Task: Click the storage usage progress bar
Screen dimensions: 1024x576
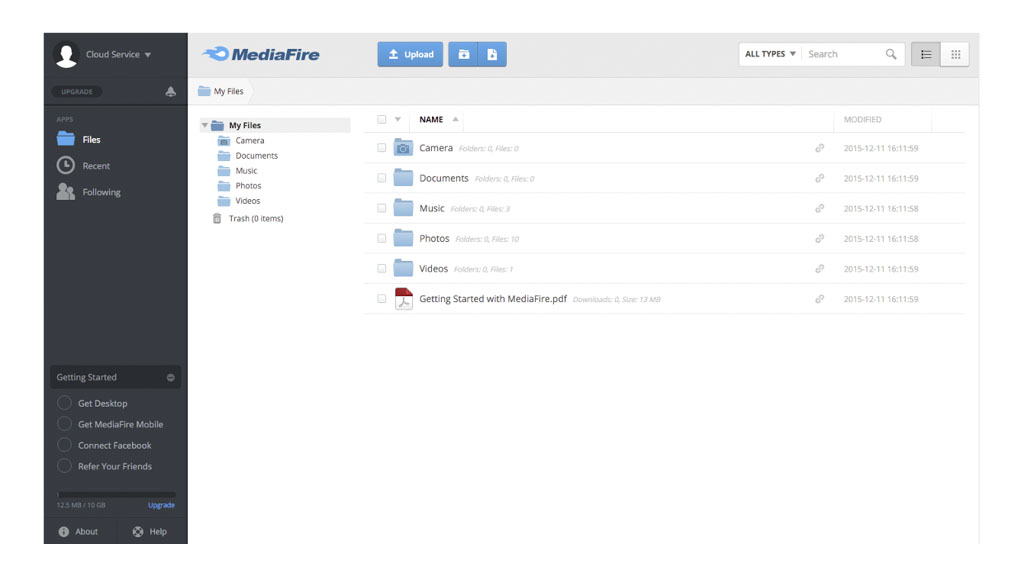Action: (116, 494)
